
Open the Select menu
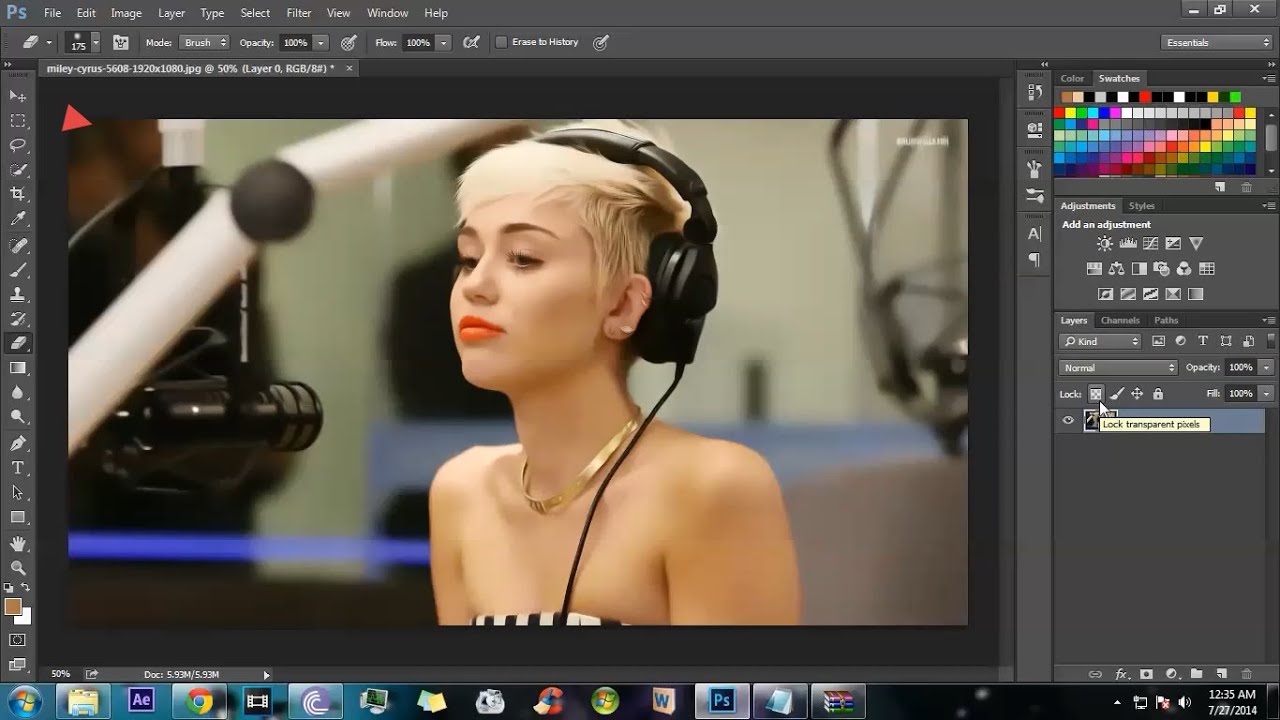[x=255, y=13]
